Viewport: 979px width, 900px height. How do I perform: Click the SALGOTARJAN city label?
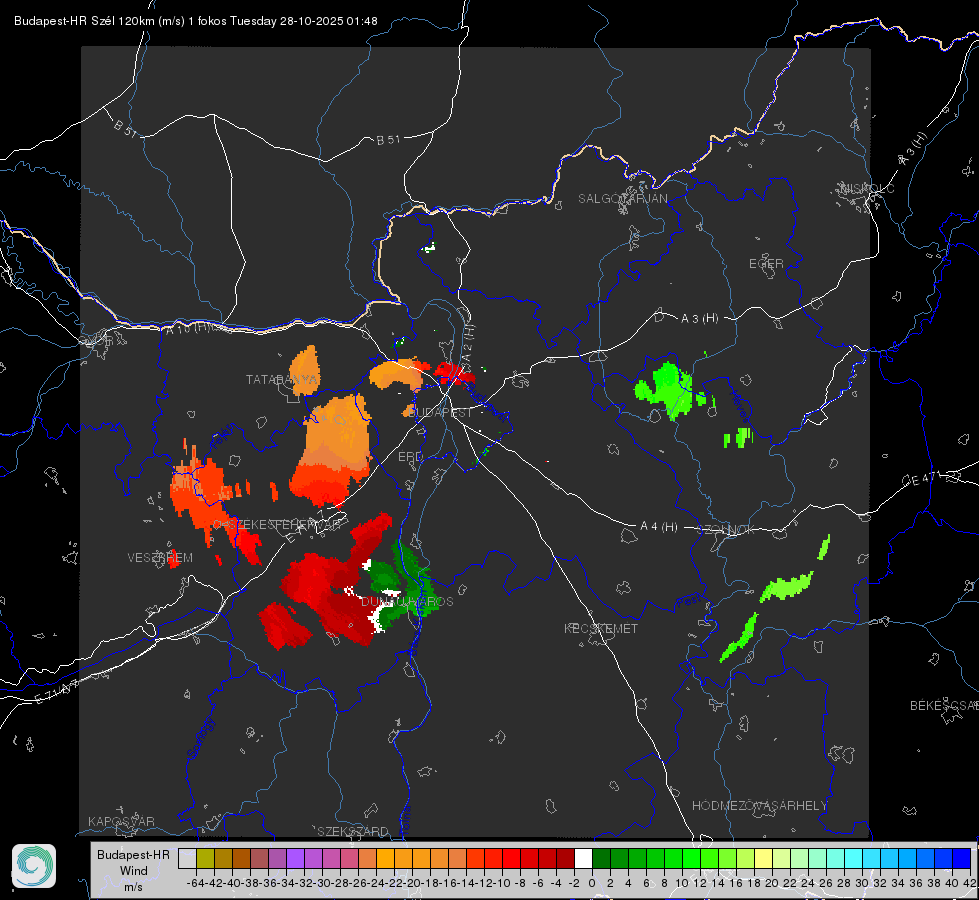(622, 199)
